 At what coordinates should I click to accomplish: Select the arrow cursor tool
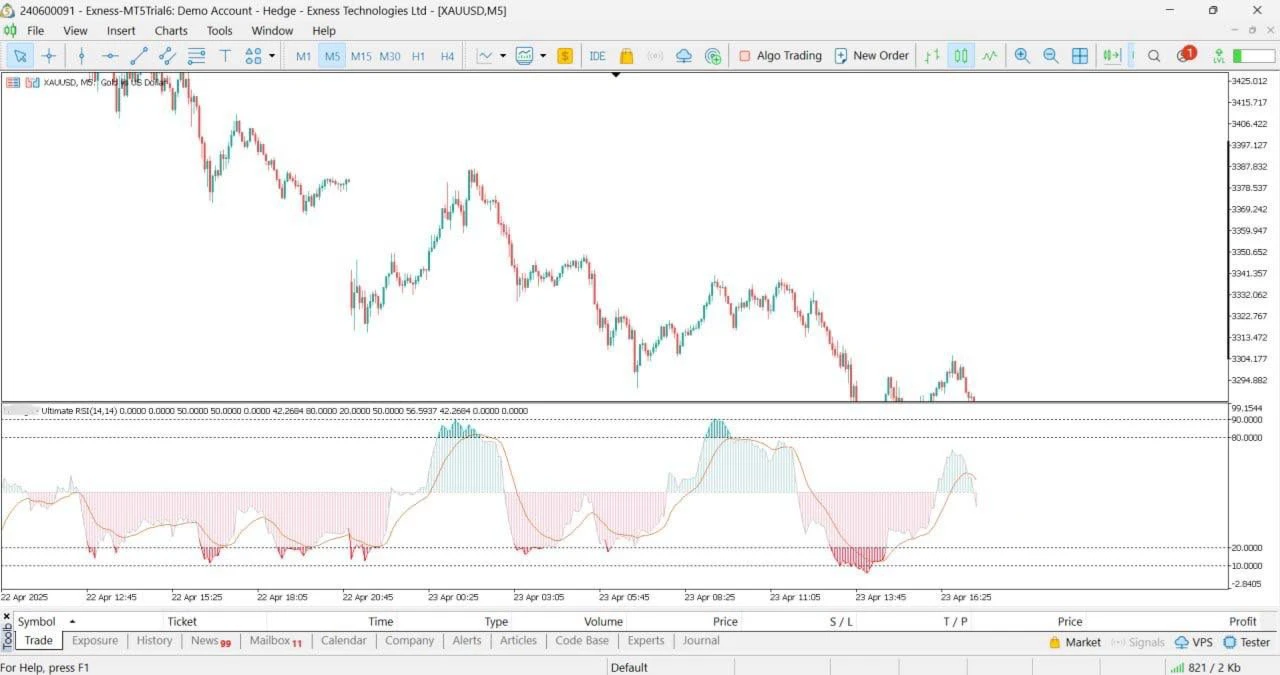tap(20, 56)
